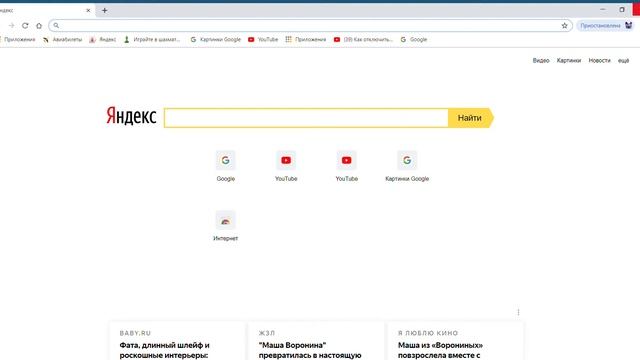Open the YouTube bookmark in bookmarks bar
Screen dimensions: 640x360
click(263, 40)
